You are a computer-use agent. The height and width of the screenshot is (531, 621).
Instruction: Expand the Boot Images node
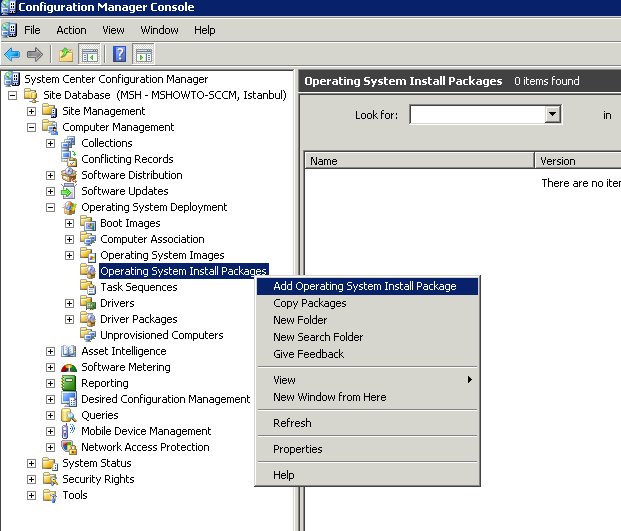[x=69, y=223]
